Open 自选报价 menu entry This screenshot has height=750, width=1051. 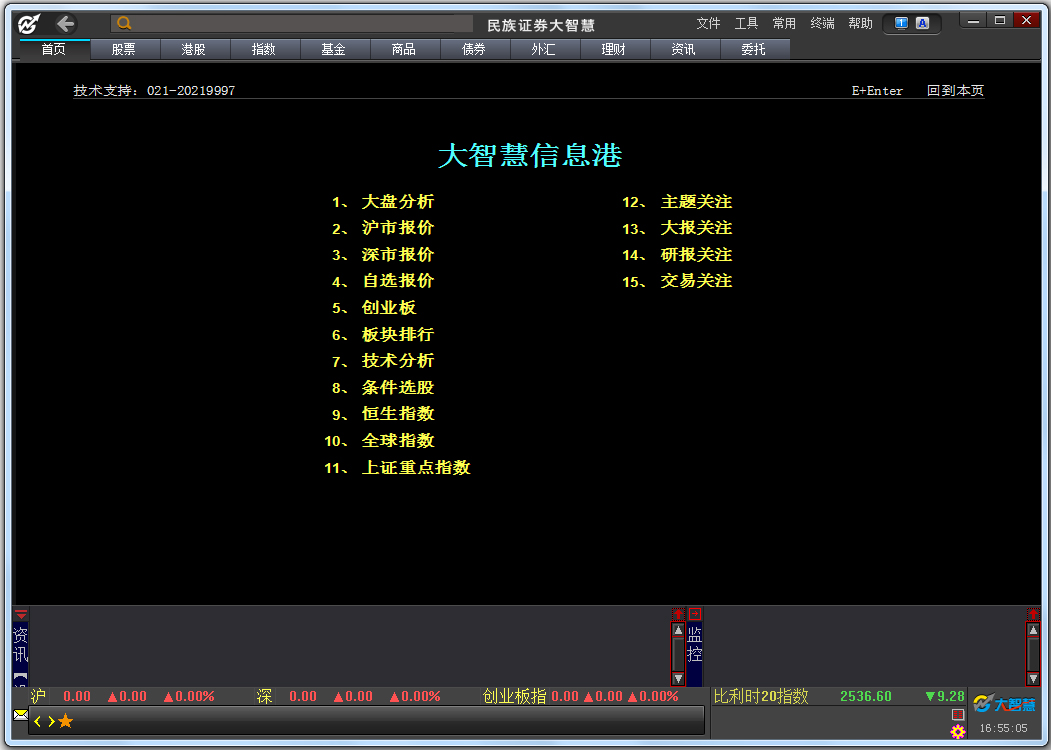(x=397, y=281)
